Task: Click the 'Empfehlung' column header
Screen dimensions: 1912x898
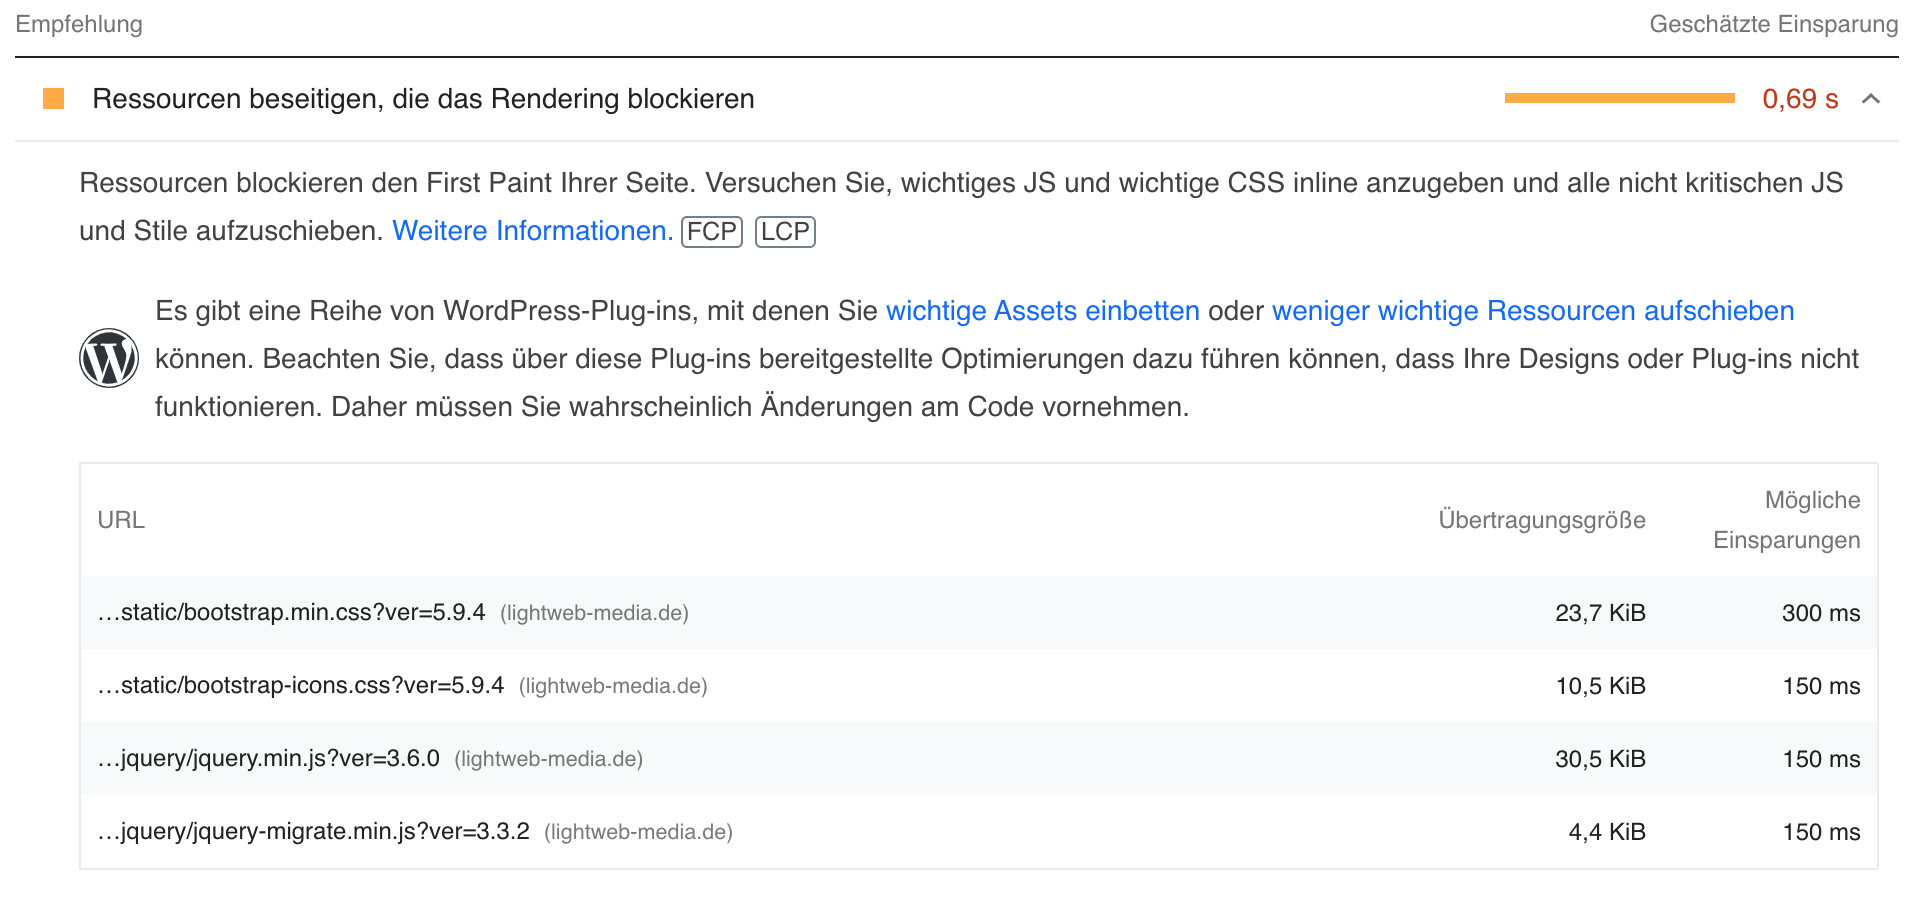Action: point(78,23)
